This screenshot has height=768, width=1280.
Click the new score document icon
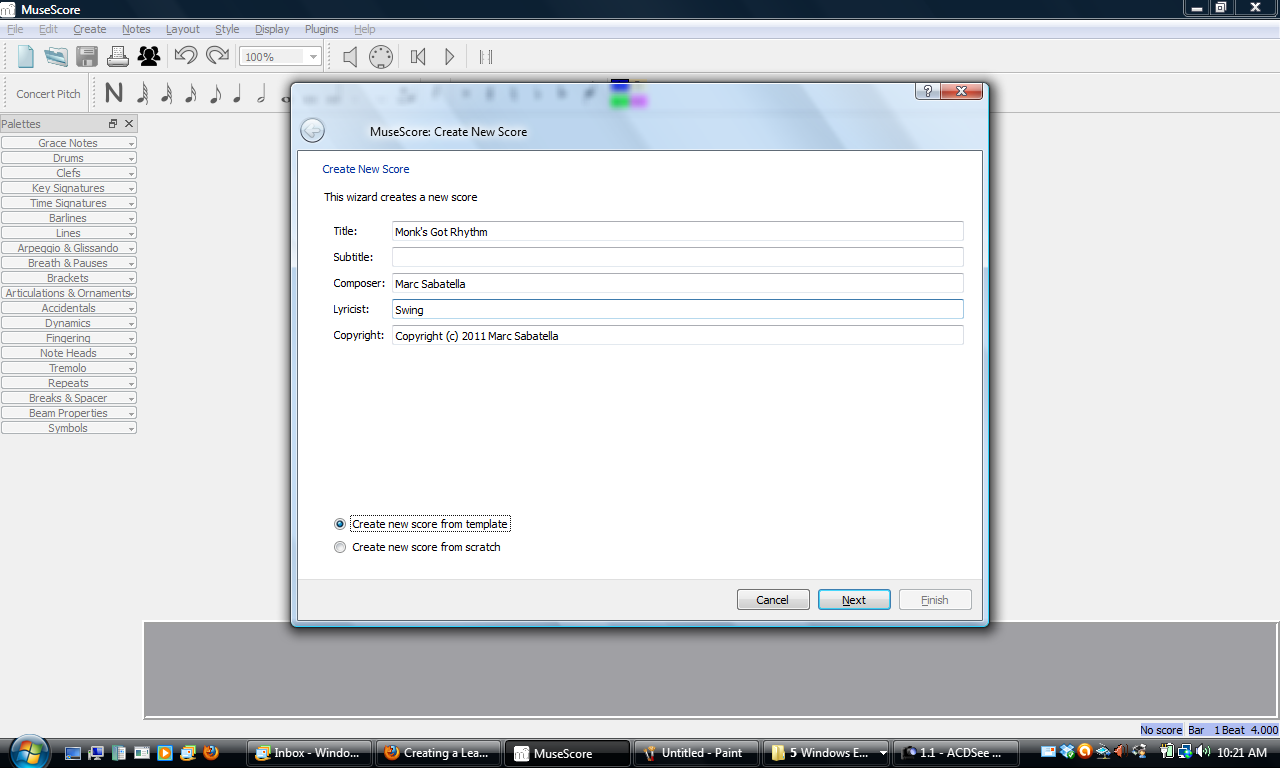(x=25, y=57)
